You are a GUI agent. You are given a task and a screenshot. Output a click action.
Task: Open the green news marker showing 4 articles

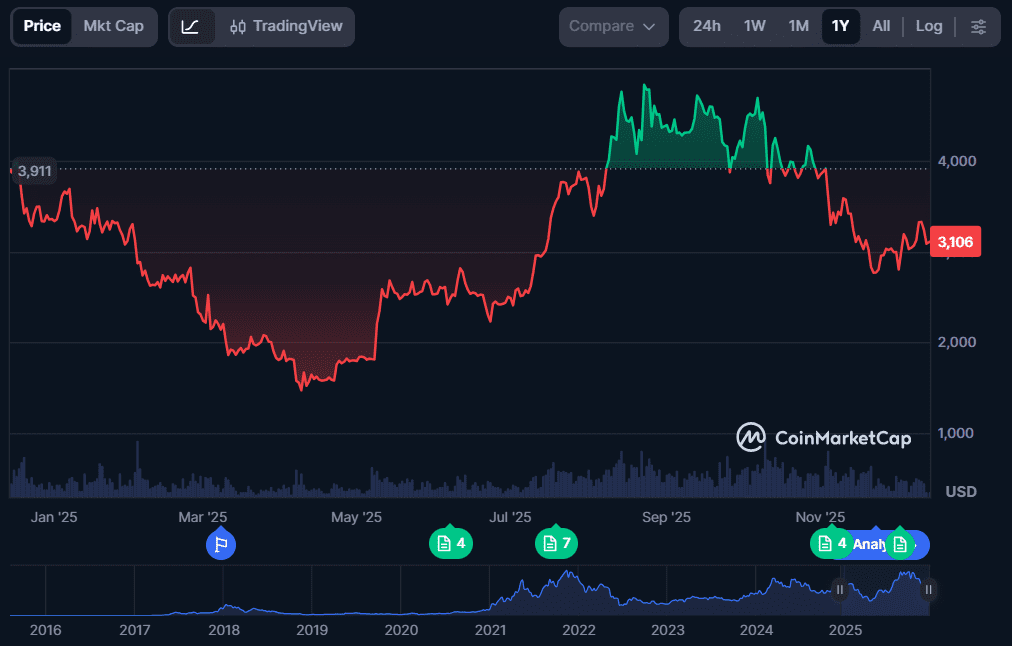point(451,543)
